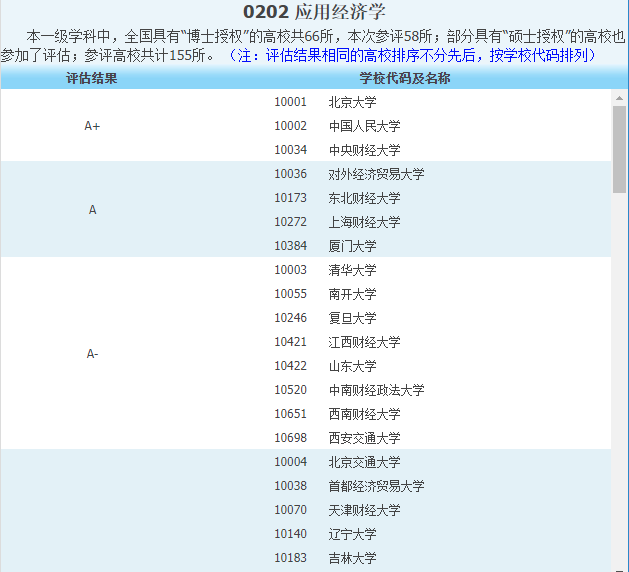Click the vertical scrollbar thumb

(x=619, y=150)
